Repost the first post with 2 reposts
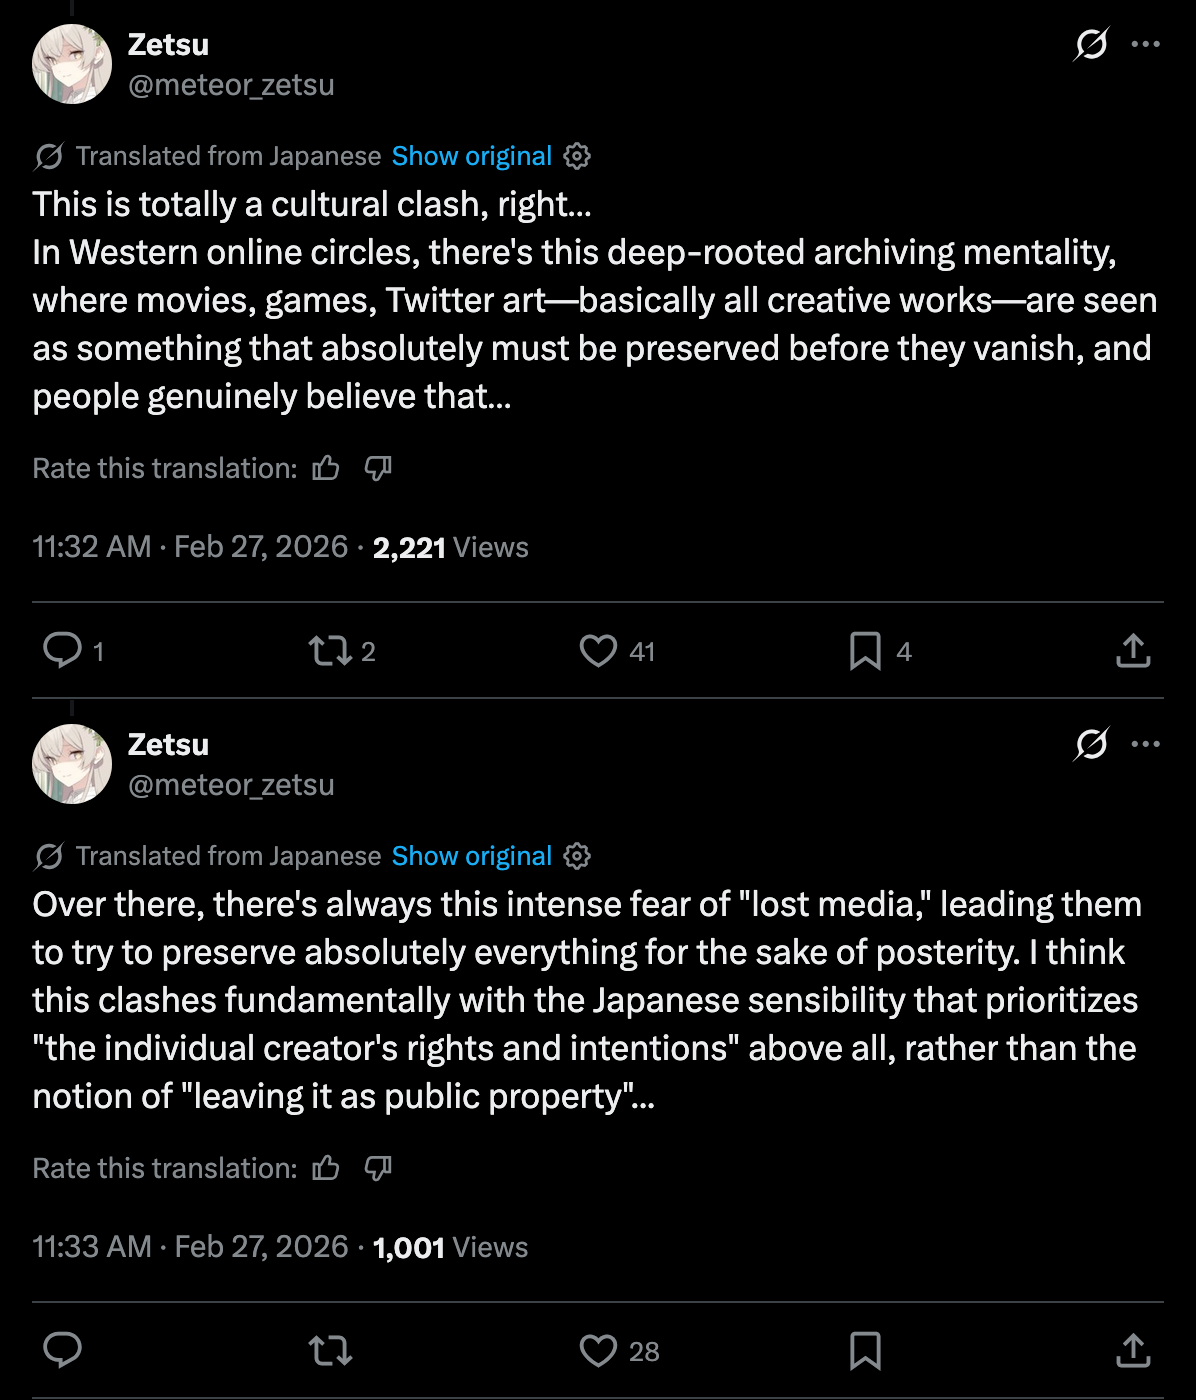The width and height of the screenshot is (1196, 1400). click(x=329, y=651)
